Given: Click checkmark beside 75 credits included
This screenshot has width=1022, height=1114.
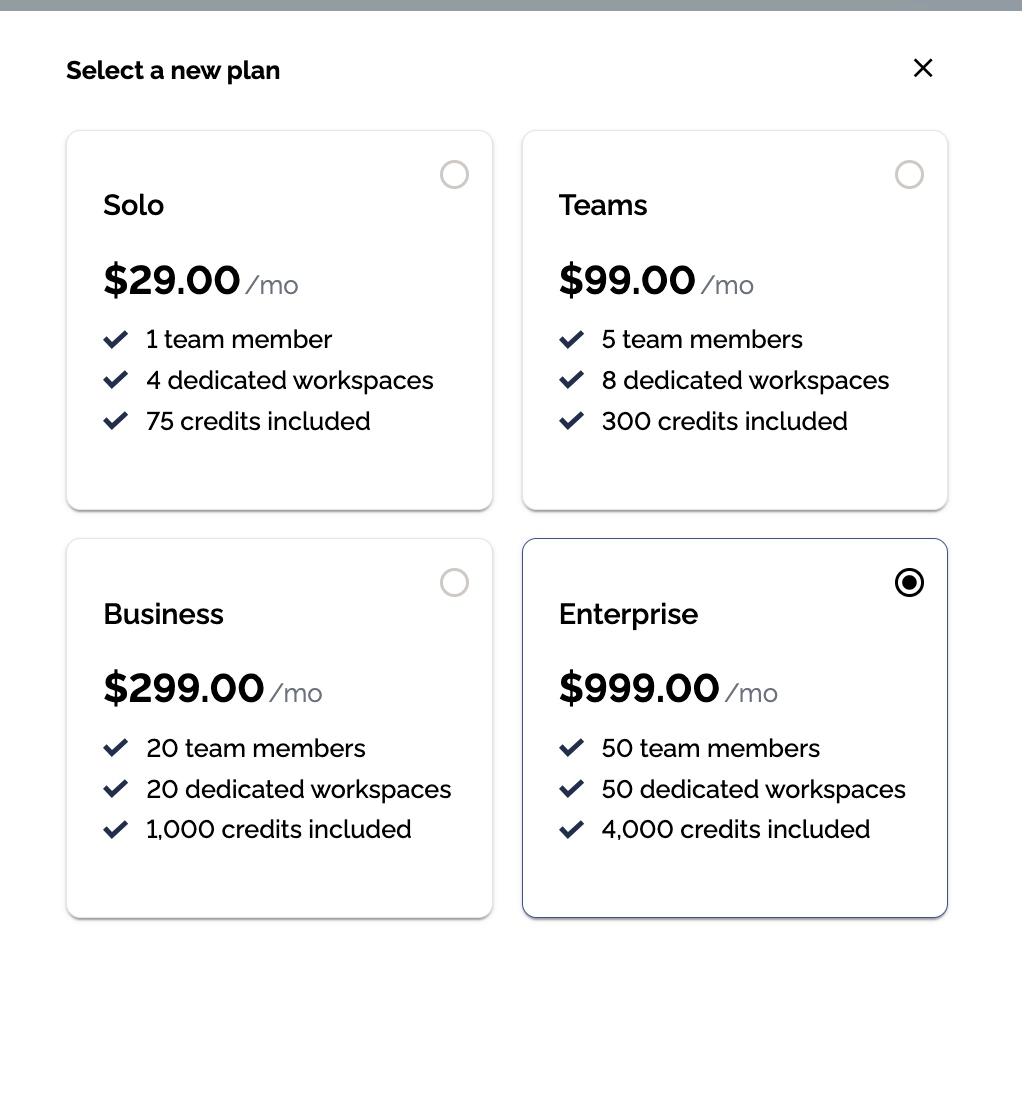Looking at the screenshot, I should click(x=116, y=422).
